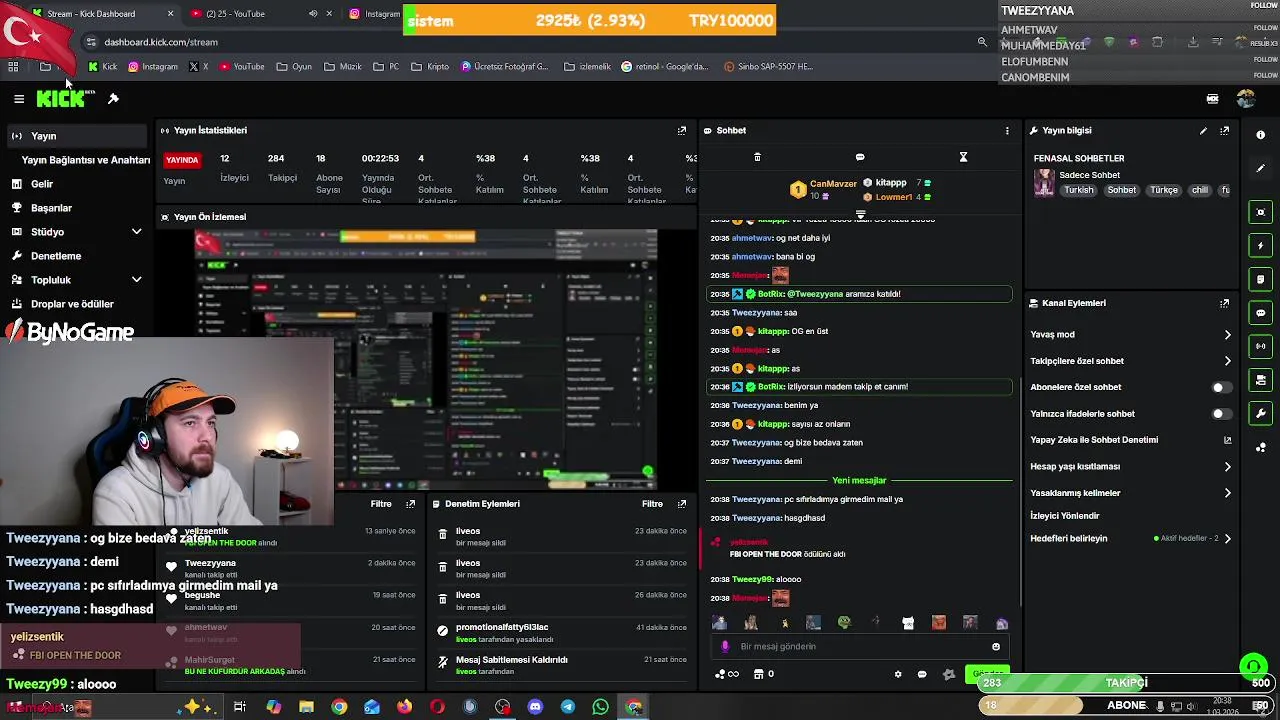This screenshot has height=720, width=1280.
Task: Open the Kripto bookmarks folder
Action: point(430,67)
